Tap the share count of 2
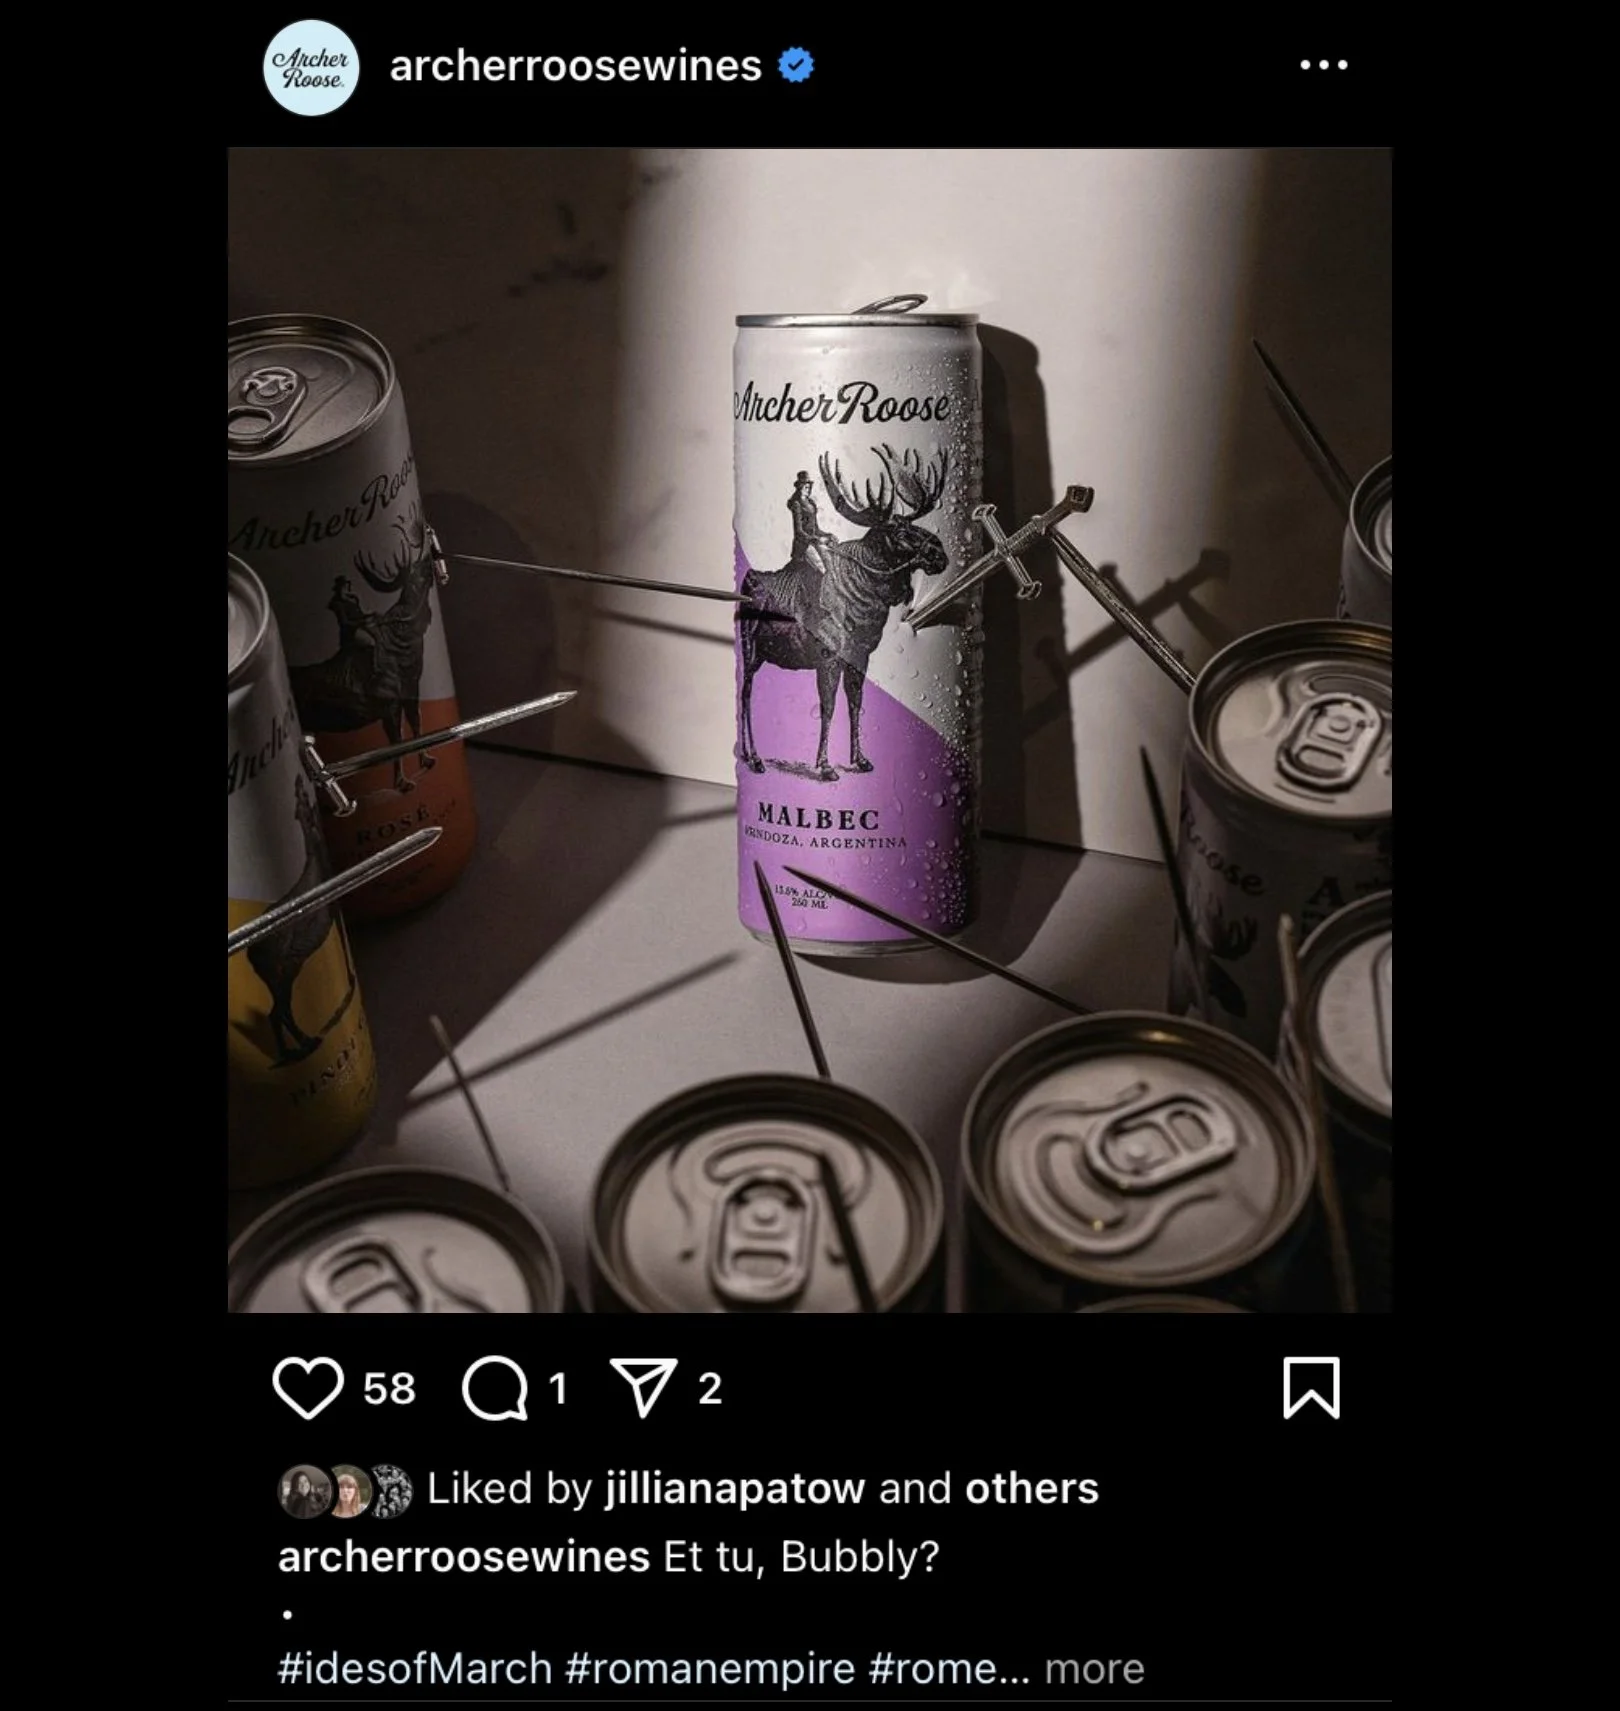1620x1711 pixels. tap(709, 1388)
